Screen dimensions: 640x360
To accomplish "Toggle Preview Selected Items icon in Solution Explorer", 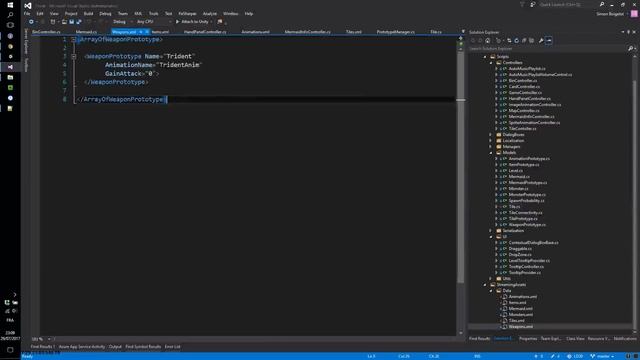I will click(549, 40).
